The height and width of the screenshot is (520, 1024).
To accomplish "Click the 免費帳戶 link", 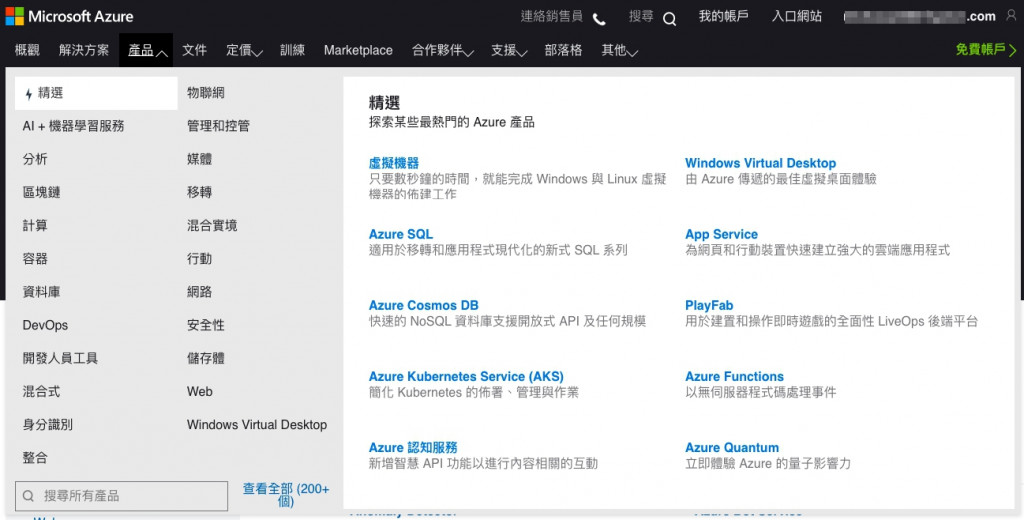I will [980, 50].
